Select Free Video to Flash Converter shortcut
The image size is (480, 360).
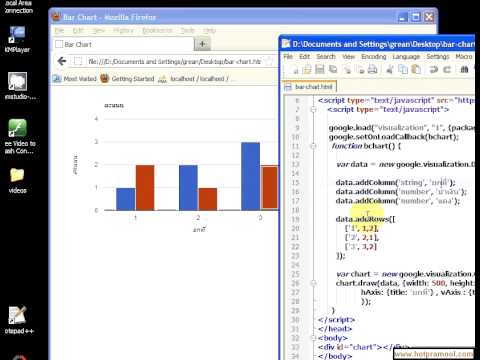(x=19, y=136)
